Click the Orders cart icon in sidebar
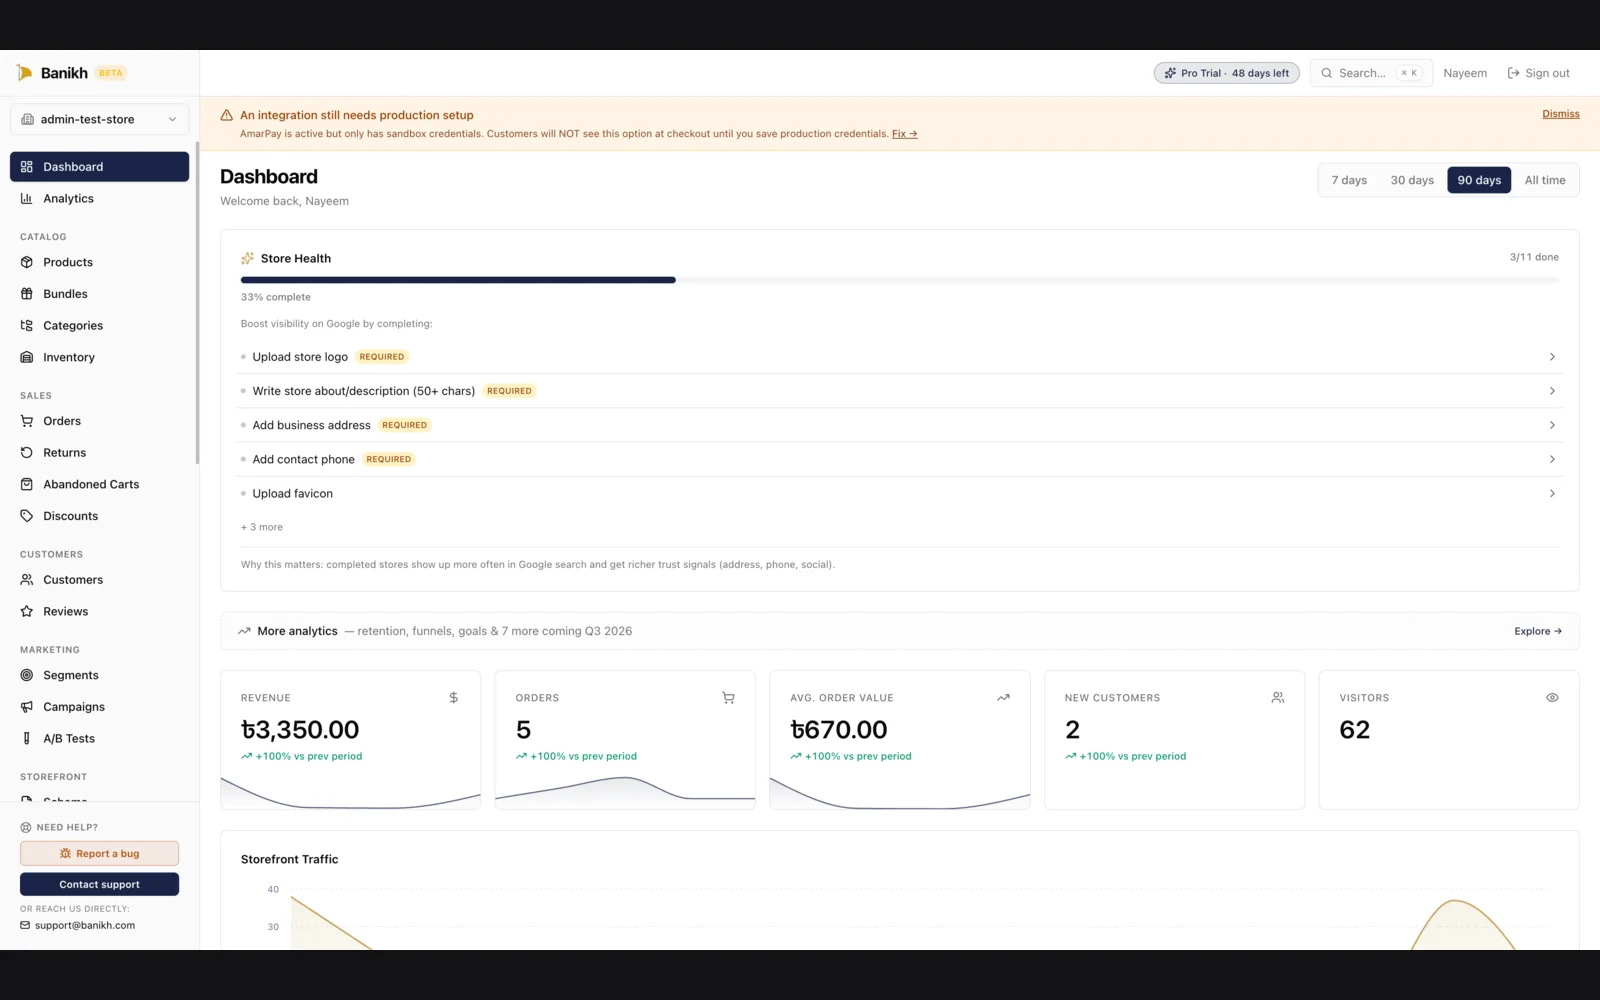This screenshot has width=1600, height=1000. coord(27,421)
